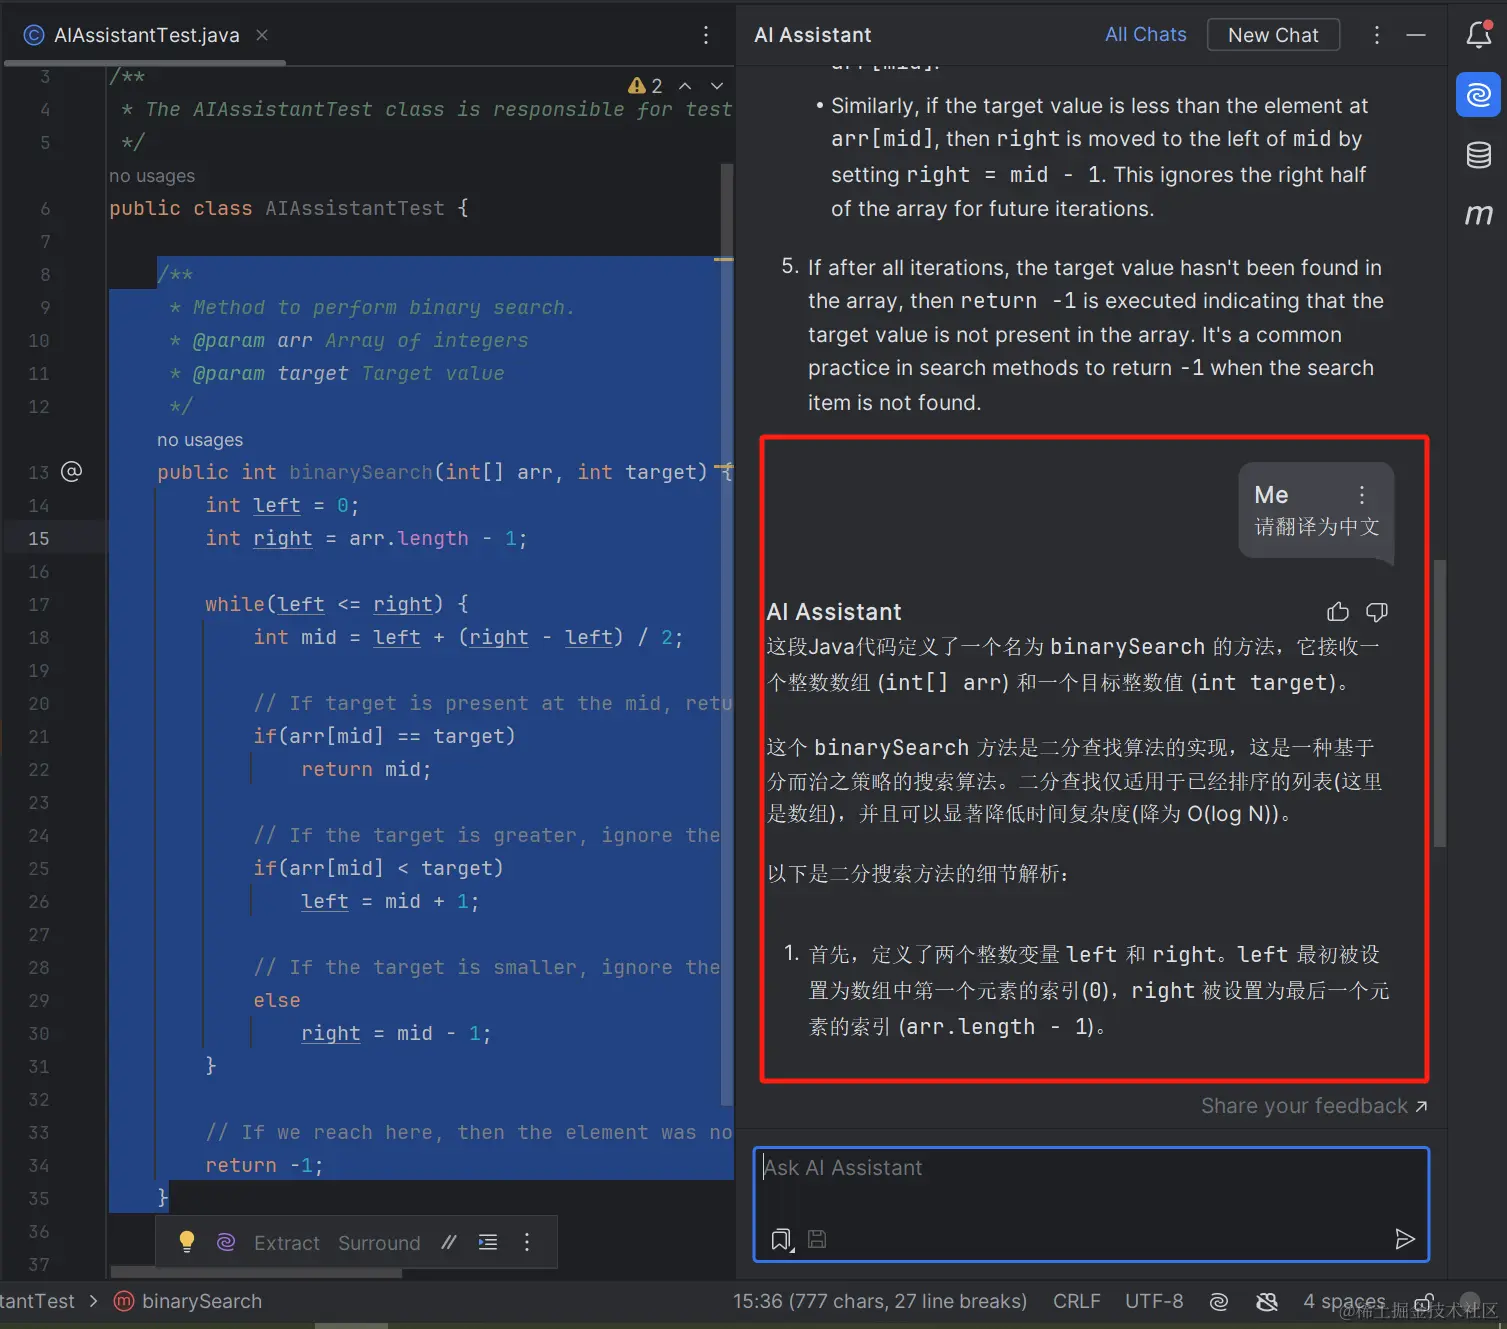1507x1329 pixels.
Task: Open the AI Assistant options kebab menu
Action: tap(1376, 34)
